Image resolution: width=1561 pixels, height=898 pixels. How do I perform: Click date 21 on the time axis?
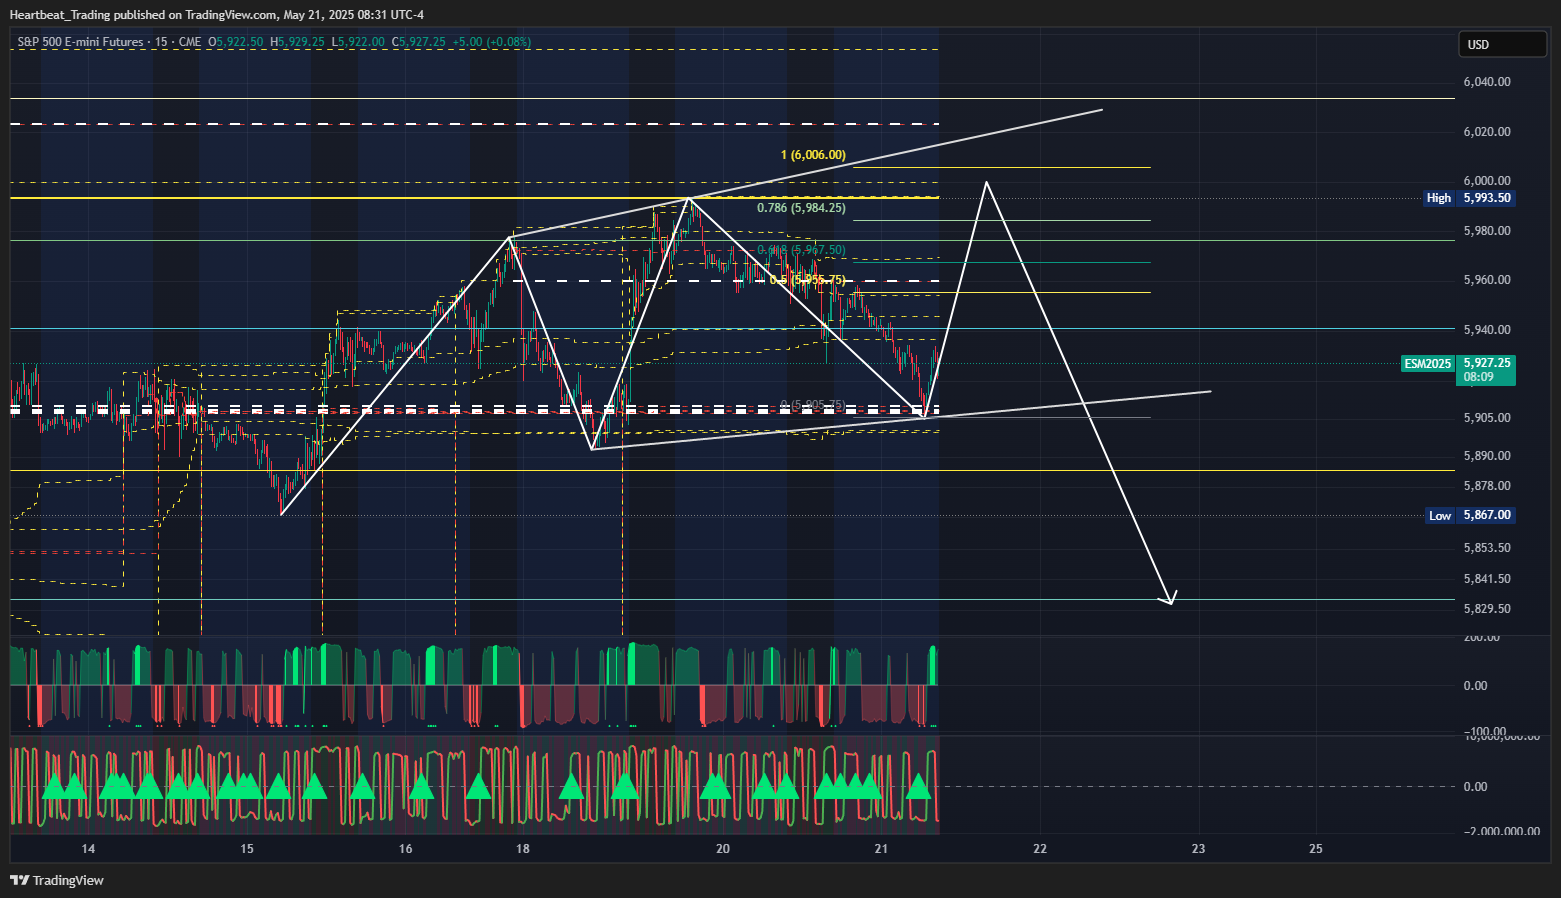881,849
